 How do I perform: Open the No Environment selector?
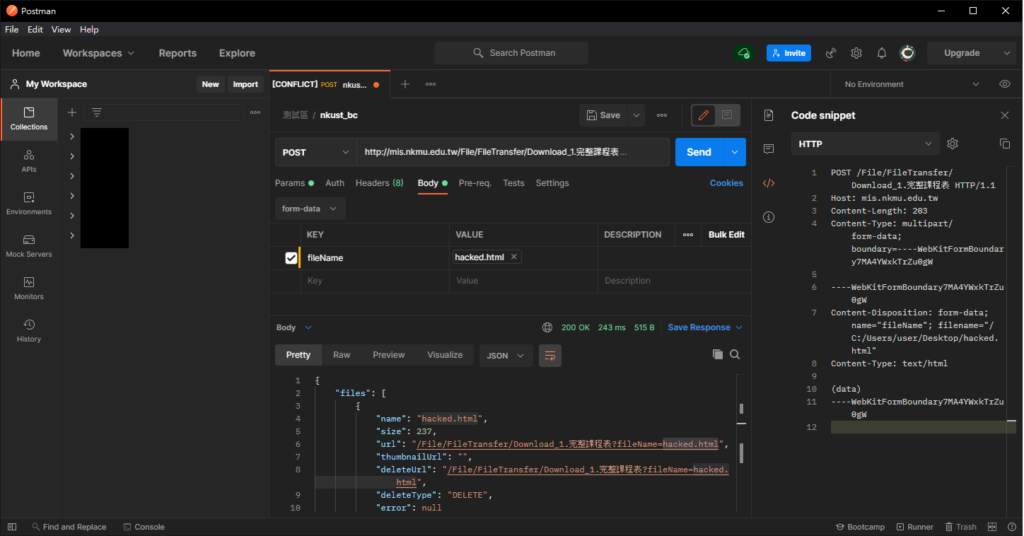(910, 84)
